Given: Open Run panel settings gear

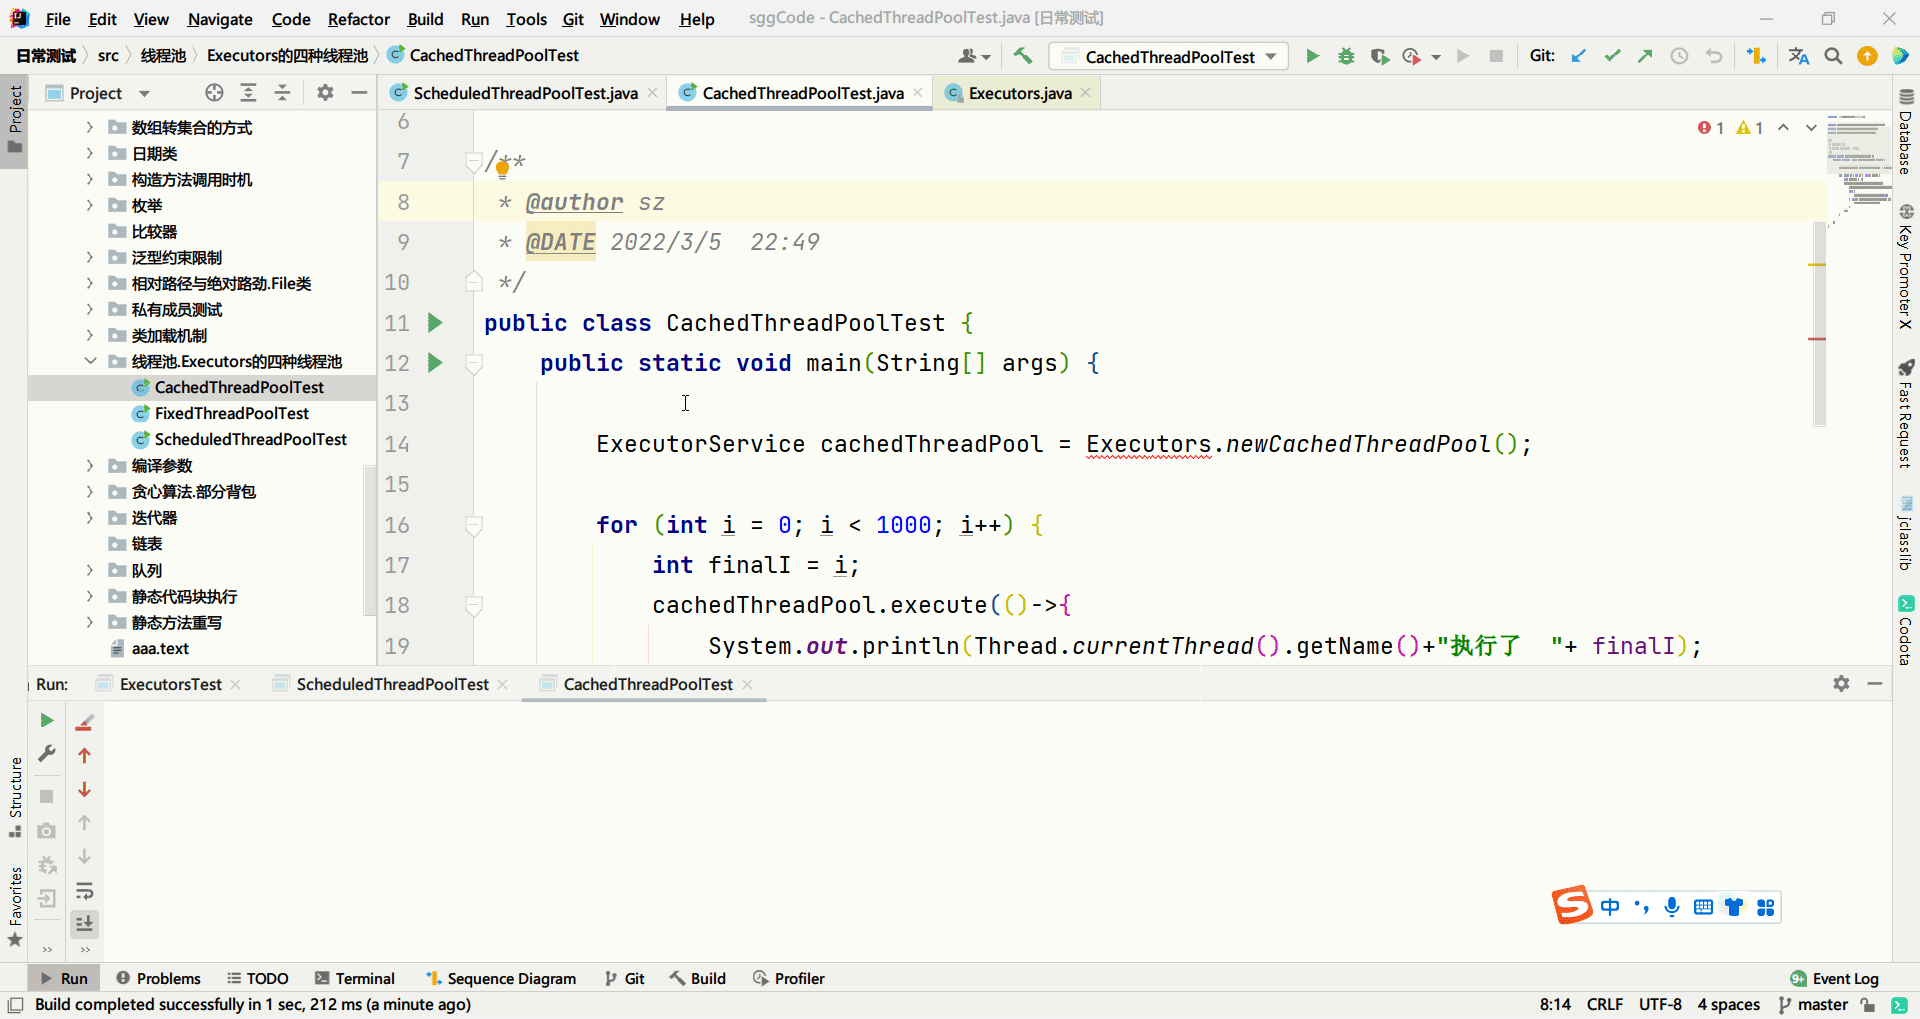Looking at the screenshot, I should [1841, 683].
